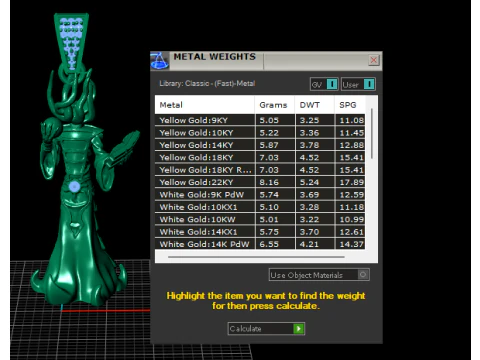This screenshot has width=480, height=360.
Task: Select the Yellow Gold:14KY row
Action: [260, 145]
